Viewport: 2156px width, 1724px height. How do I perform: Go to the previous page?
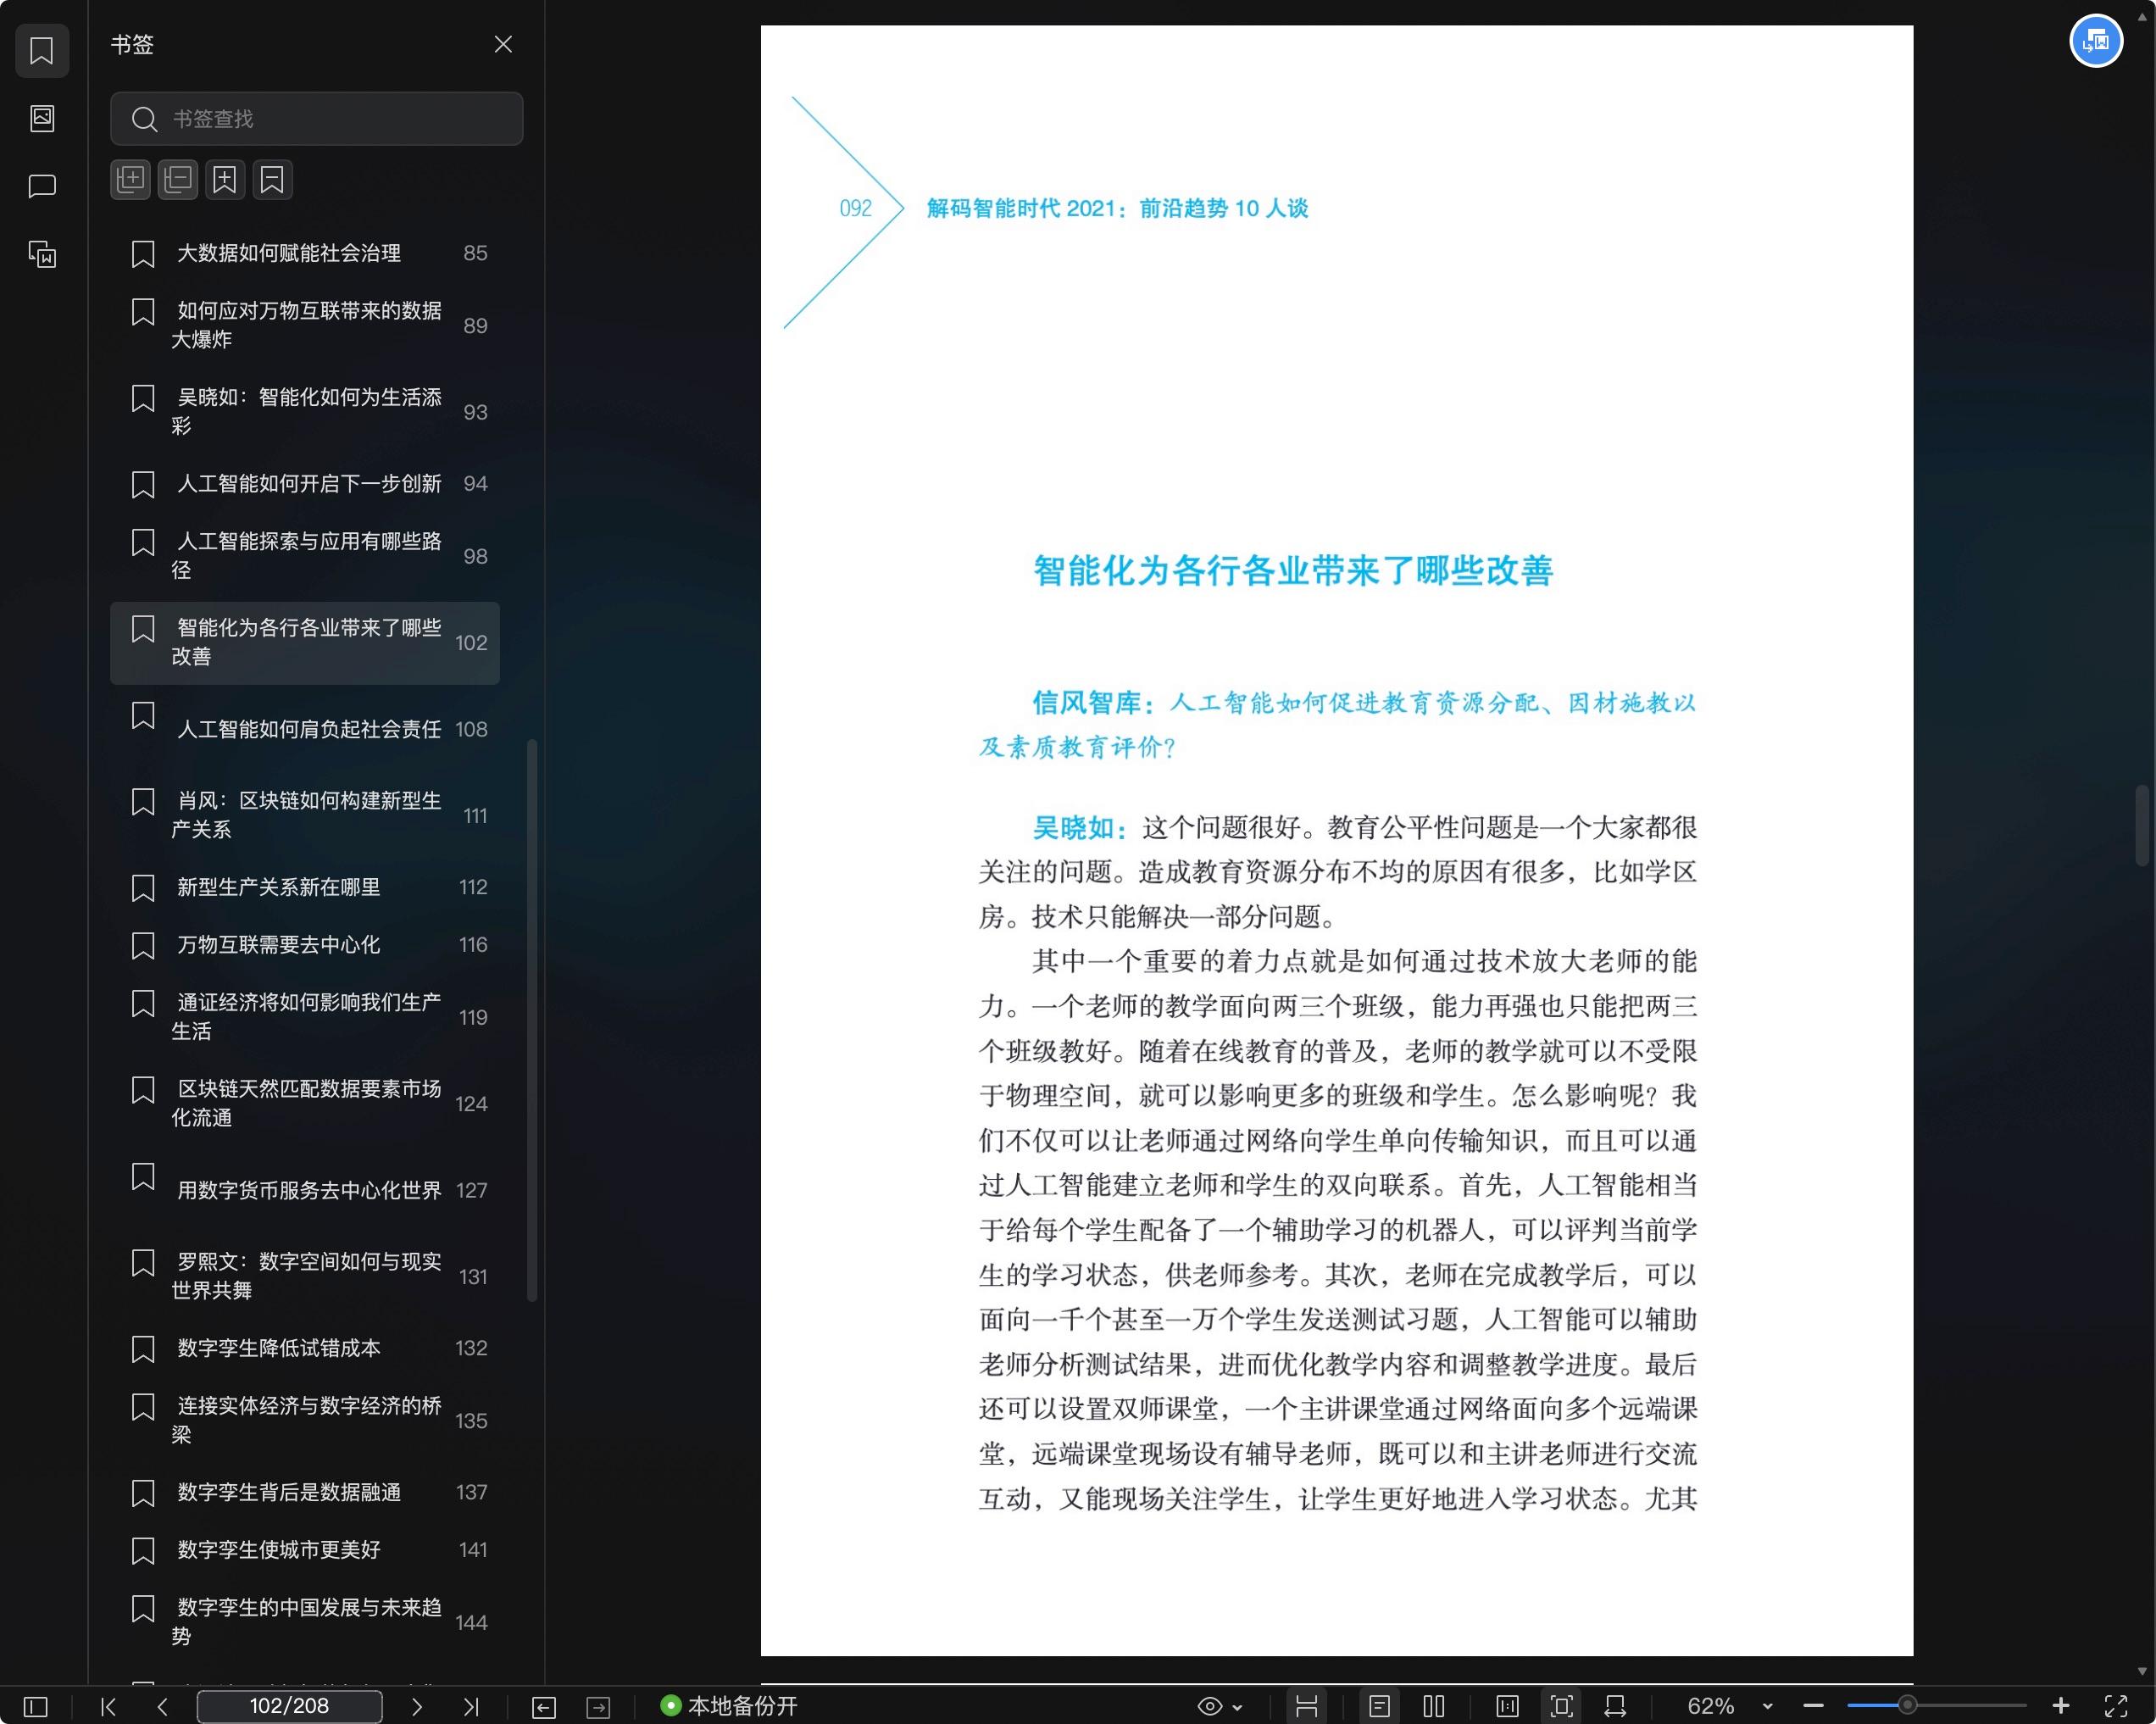(x=162, y=1706)
